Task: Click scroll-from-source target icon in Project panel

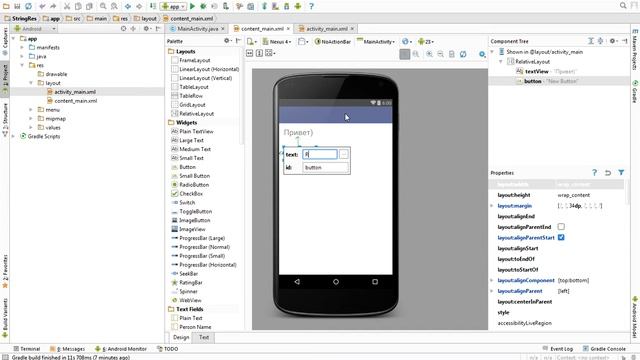Action: point(124,29)
